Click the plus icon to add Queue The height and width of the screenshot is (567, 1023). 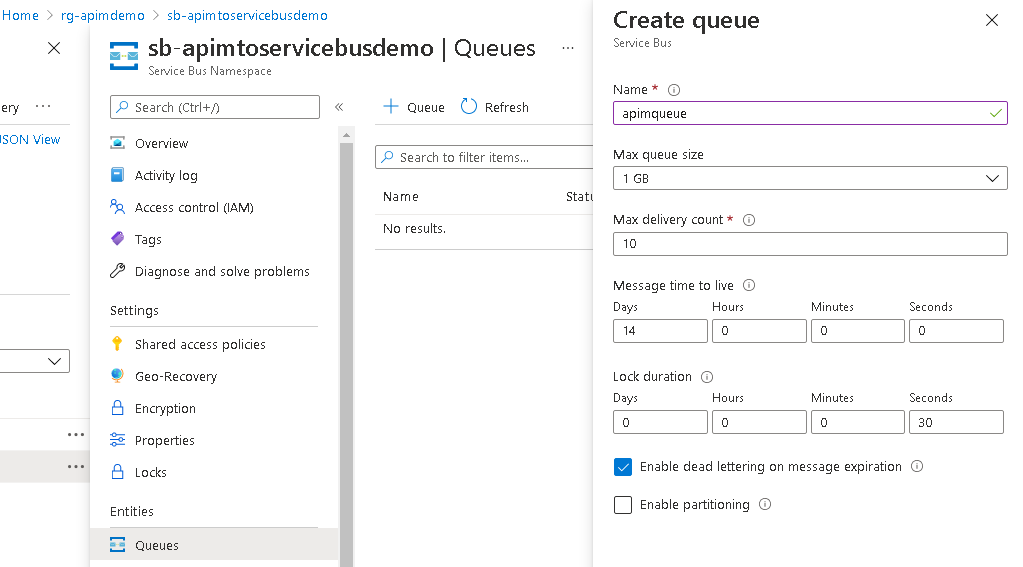point(391,106)
